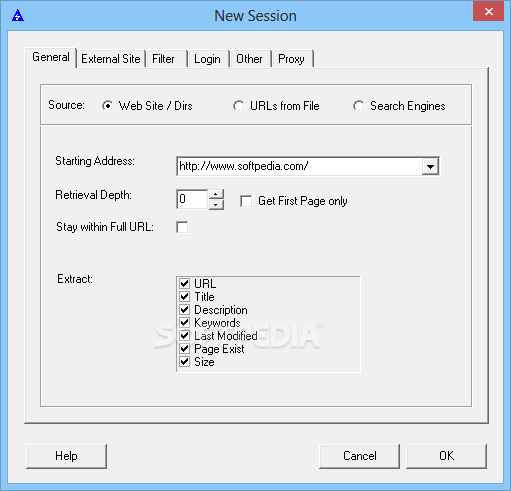
Task: Switch to the External Site tab
Action: [x=111, y=59]
